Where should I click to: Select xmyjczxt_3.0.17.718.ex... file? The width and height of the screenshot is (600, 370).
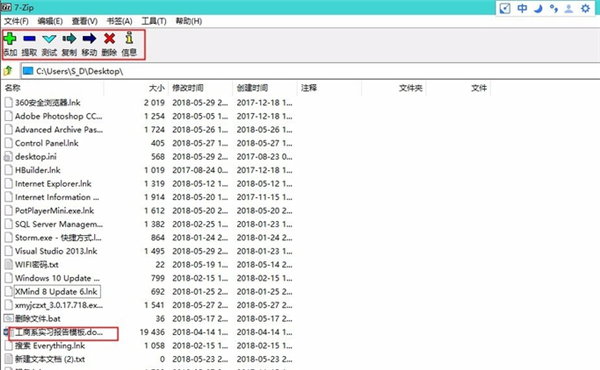point(59,305)
